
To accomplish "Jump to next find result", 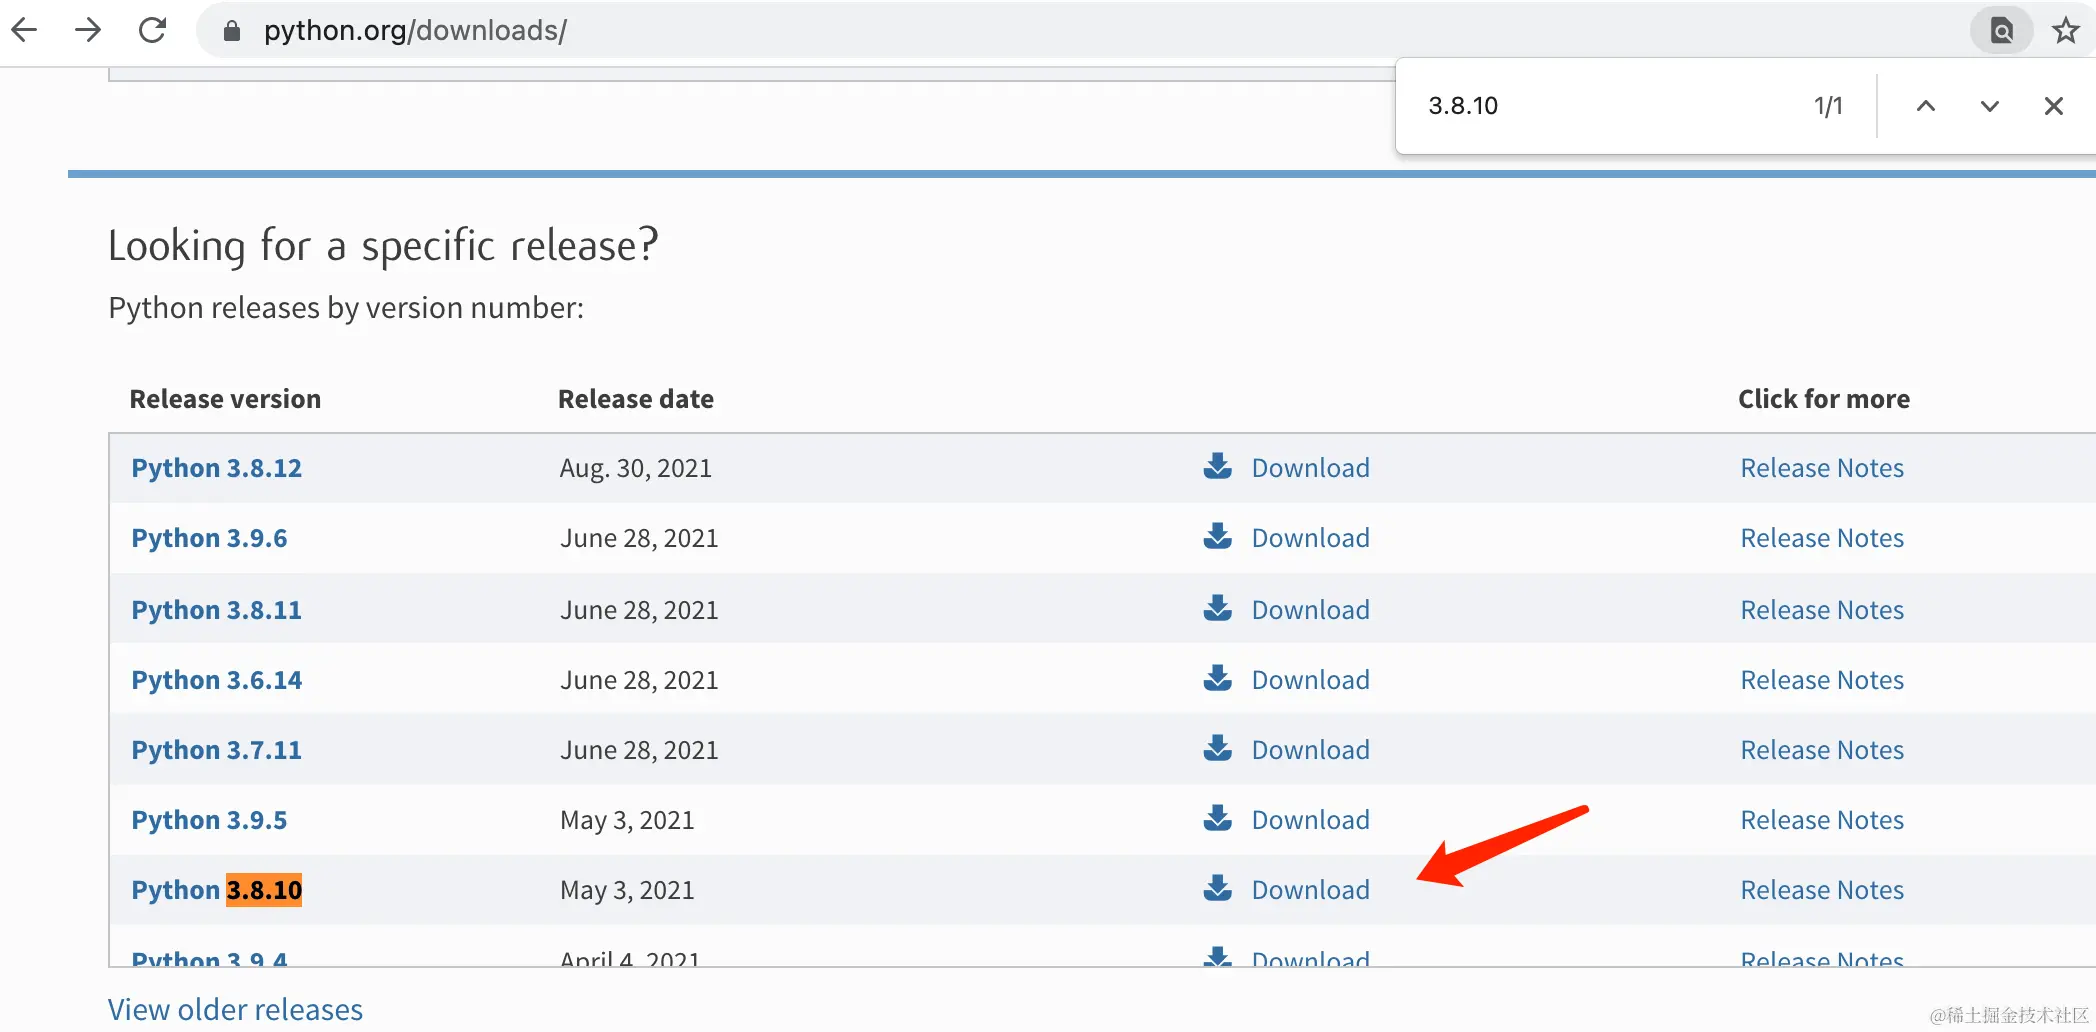I will coord(1990,106).
